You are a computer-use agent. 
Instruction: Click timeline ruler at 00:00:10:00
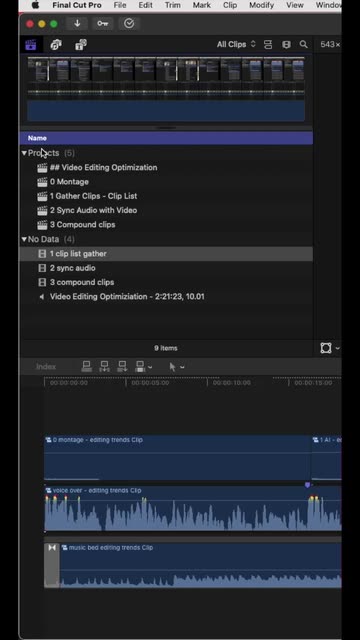(231, 383)
